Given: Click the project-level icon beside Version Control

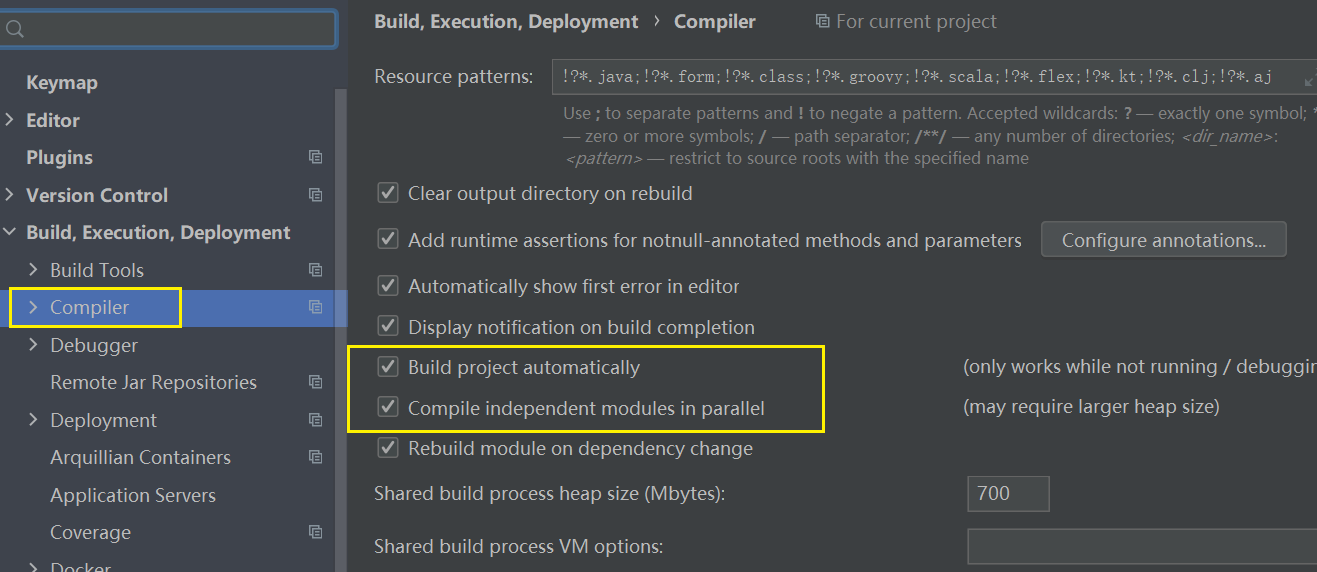Looking at the screenshot, I should pos(315,195).
